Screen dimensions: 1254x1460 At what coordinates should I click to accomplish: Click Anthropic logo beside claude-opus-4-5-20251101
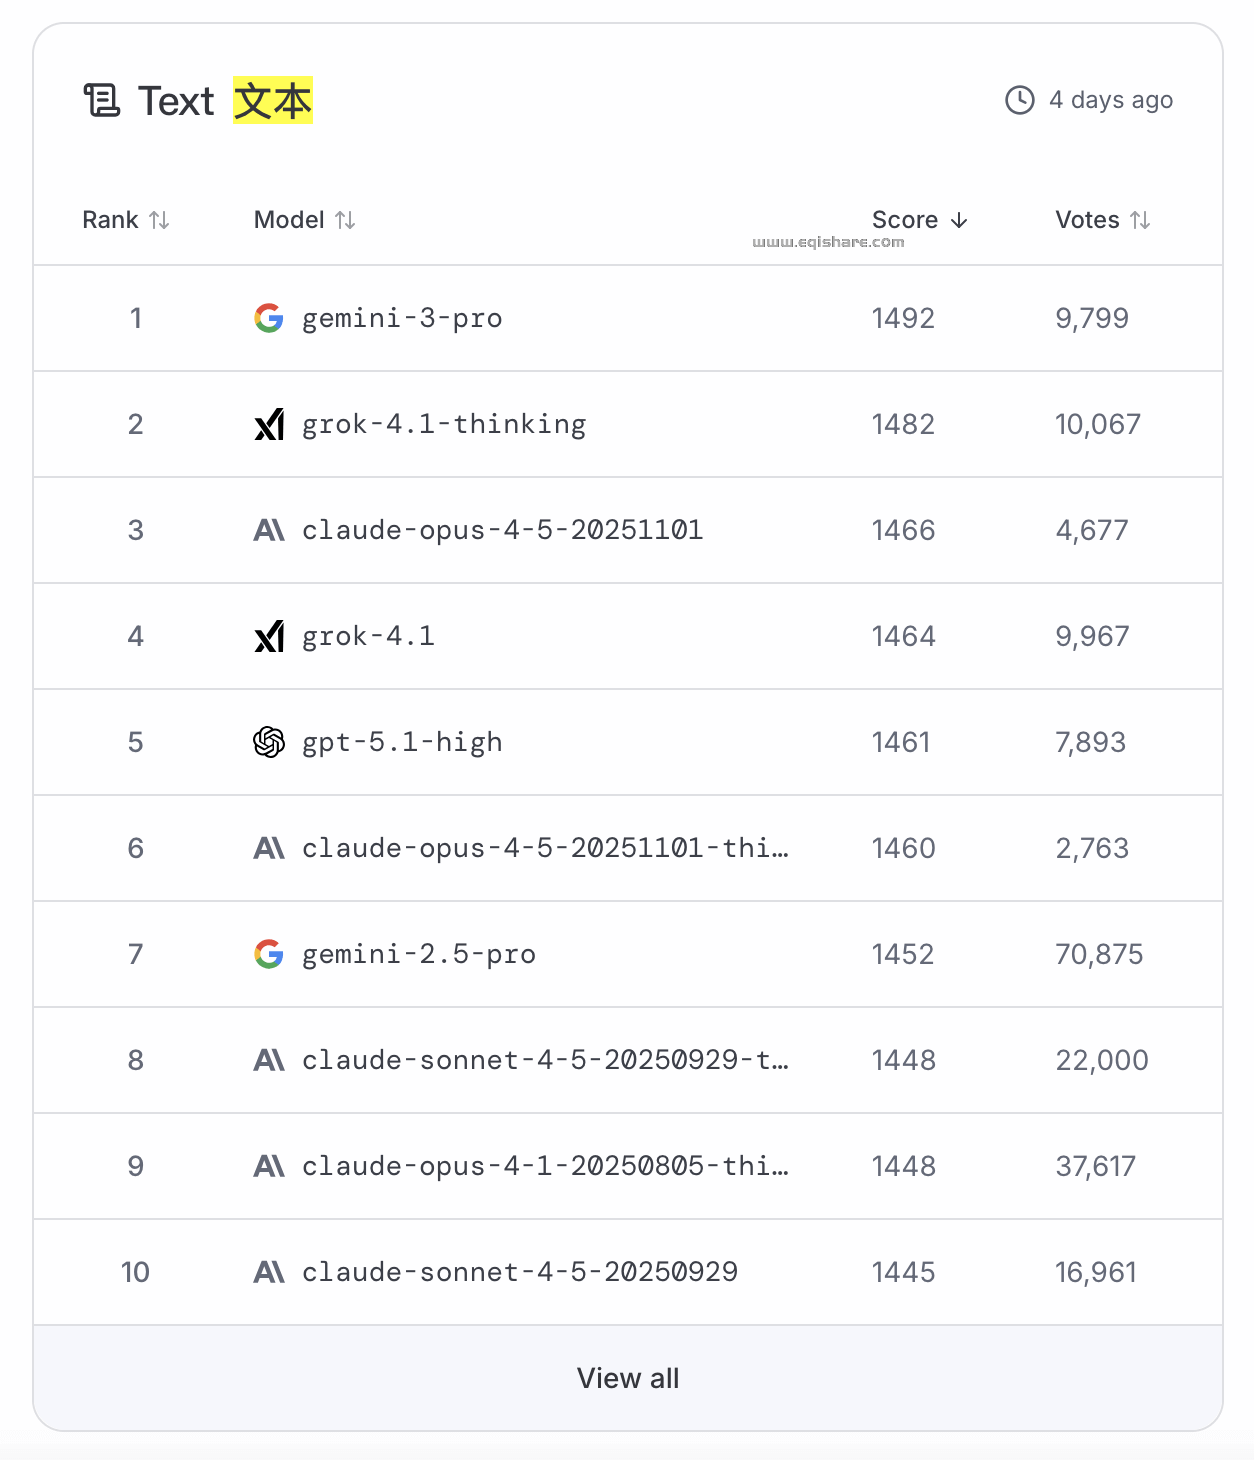pyautogui.click(x=269, y=530)
